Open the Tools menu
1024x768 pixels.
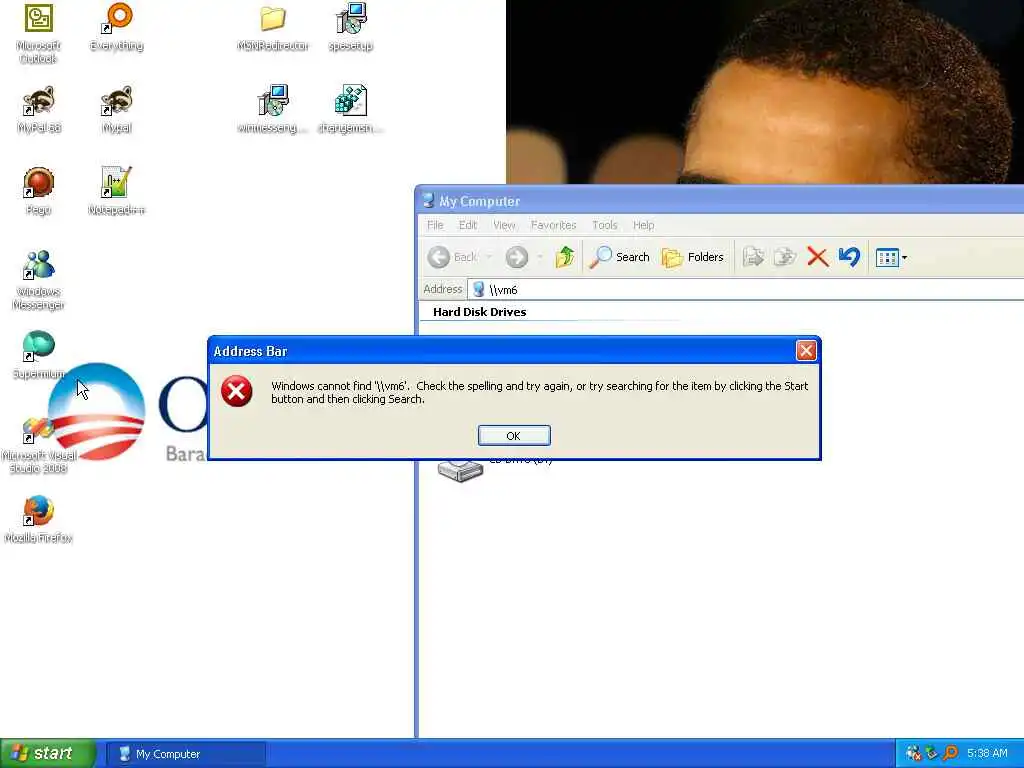(x=605, y=225)
